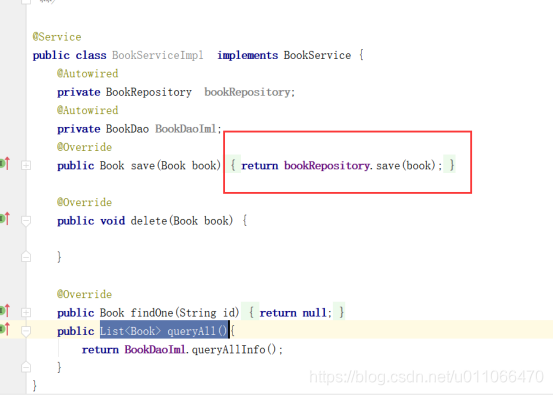Image resolution: width=553 pixels, height=395 pixels.
Task: Click the queryAllInfo() method call
Action: (234, 350)
